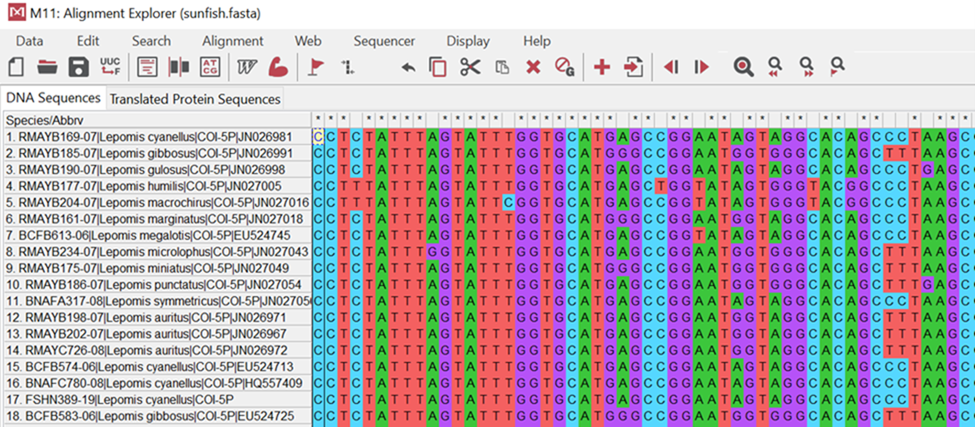The height and width of the screenshot is (427, 975).
Task: Move the sequence right with the right triangle icon
Action: point(702,67)
